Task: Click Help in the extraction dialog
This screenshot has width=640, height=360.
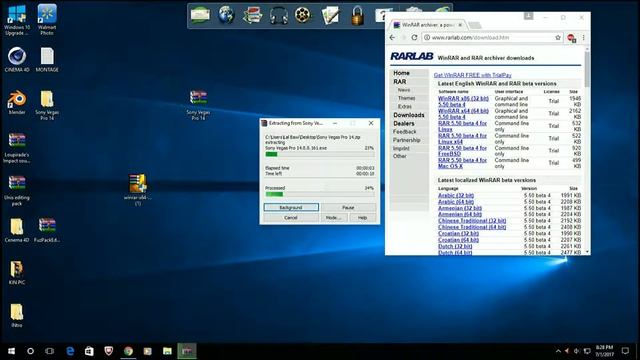Action: point(362,218)
